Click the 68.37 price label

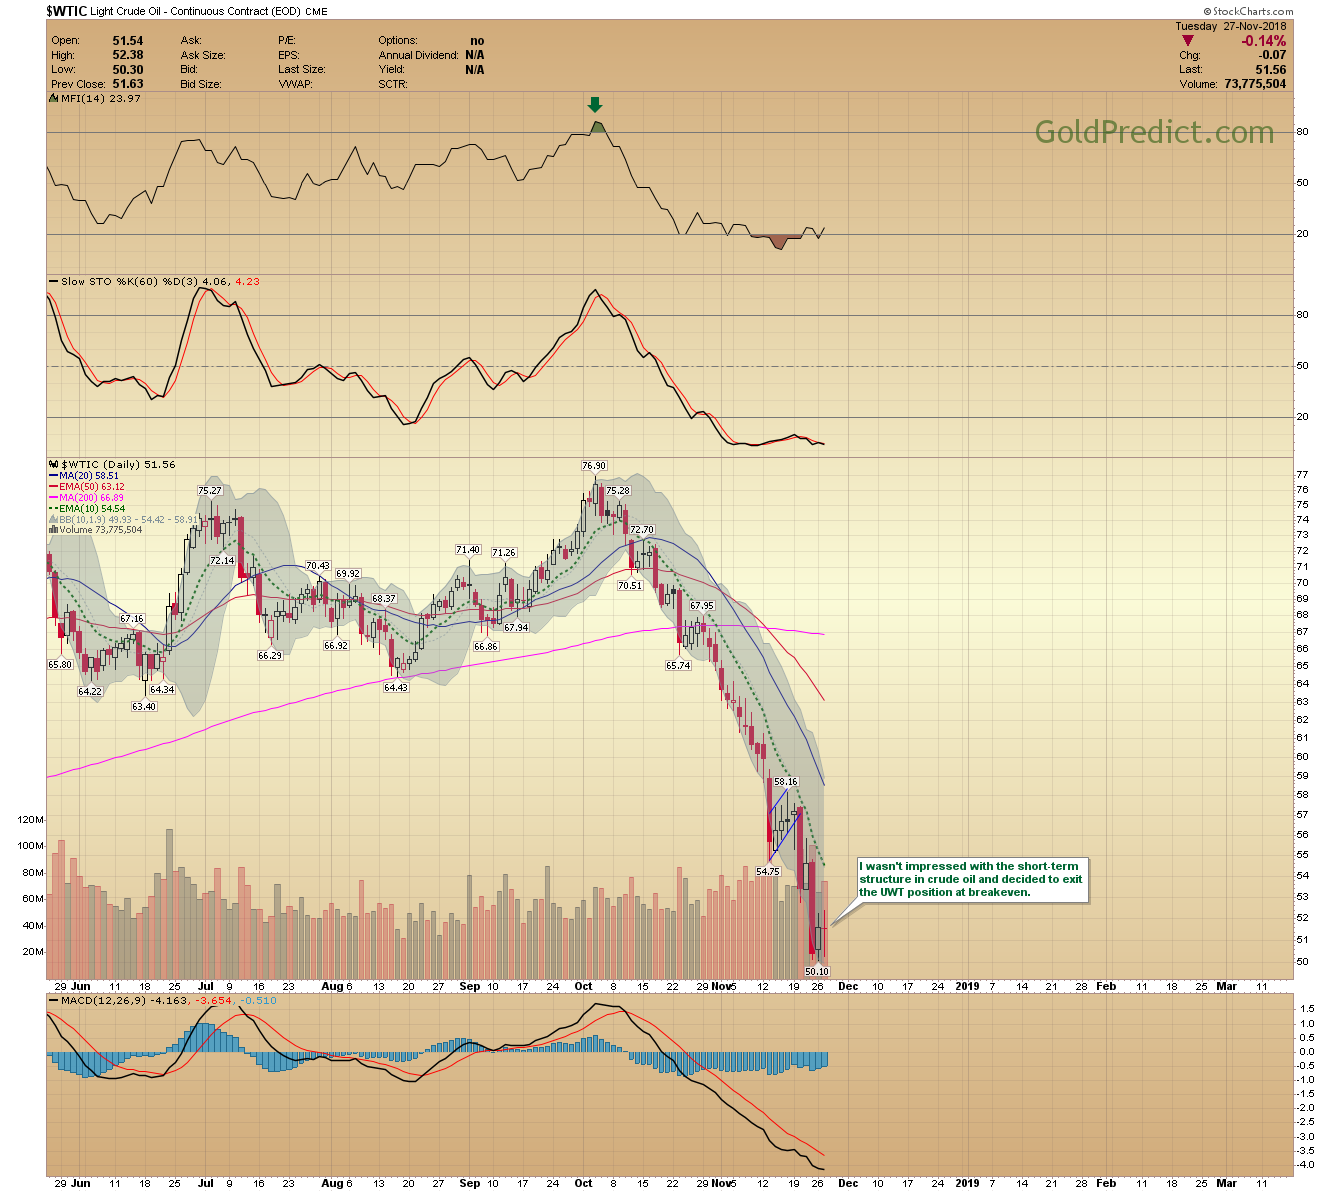[384, 599]
